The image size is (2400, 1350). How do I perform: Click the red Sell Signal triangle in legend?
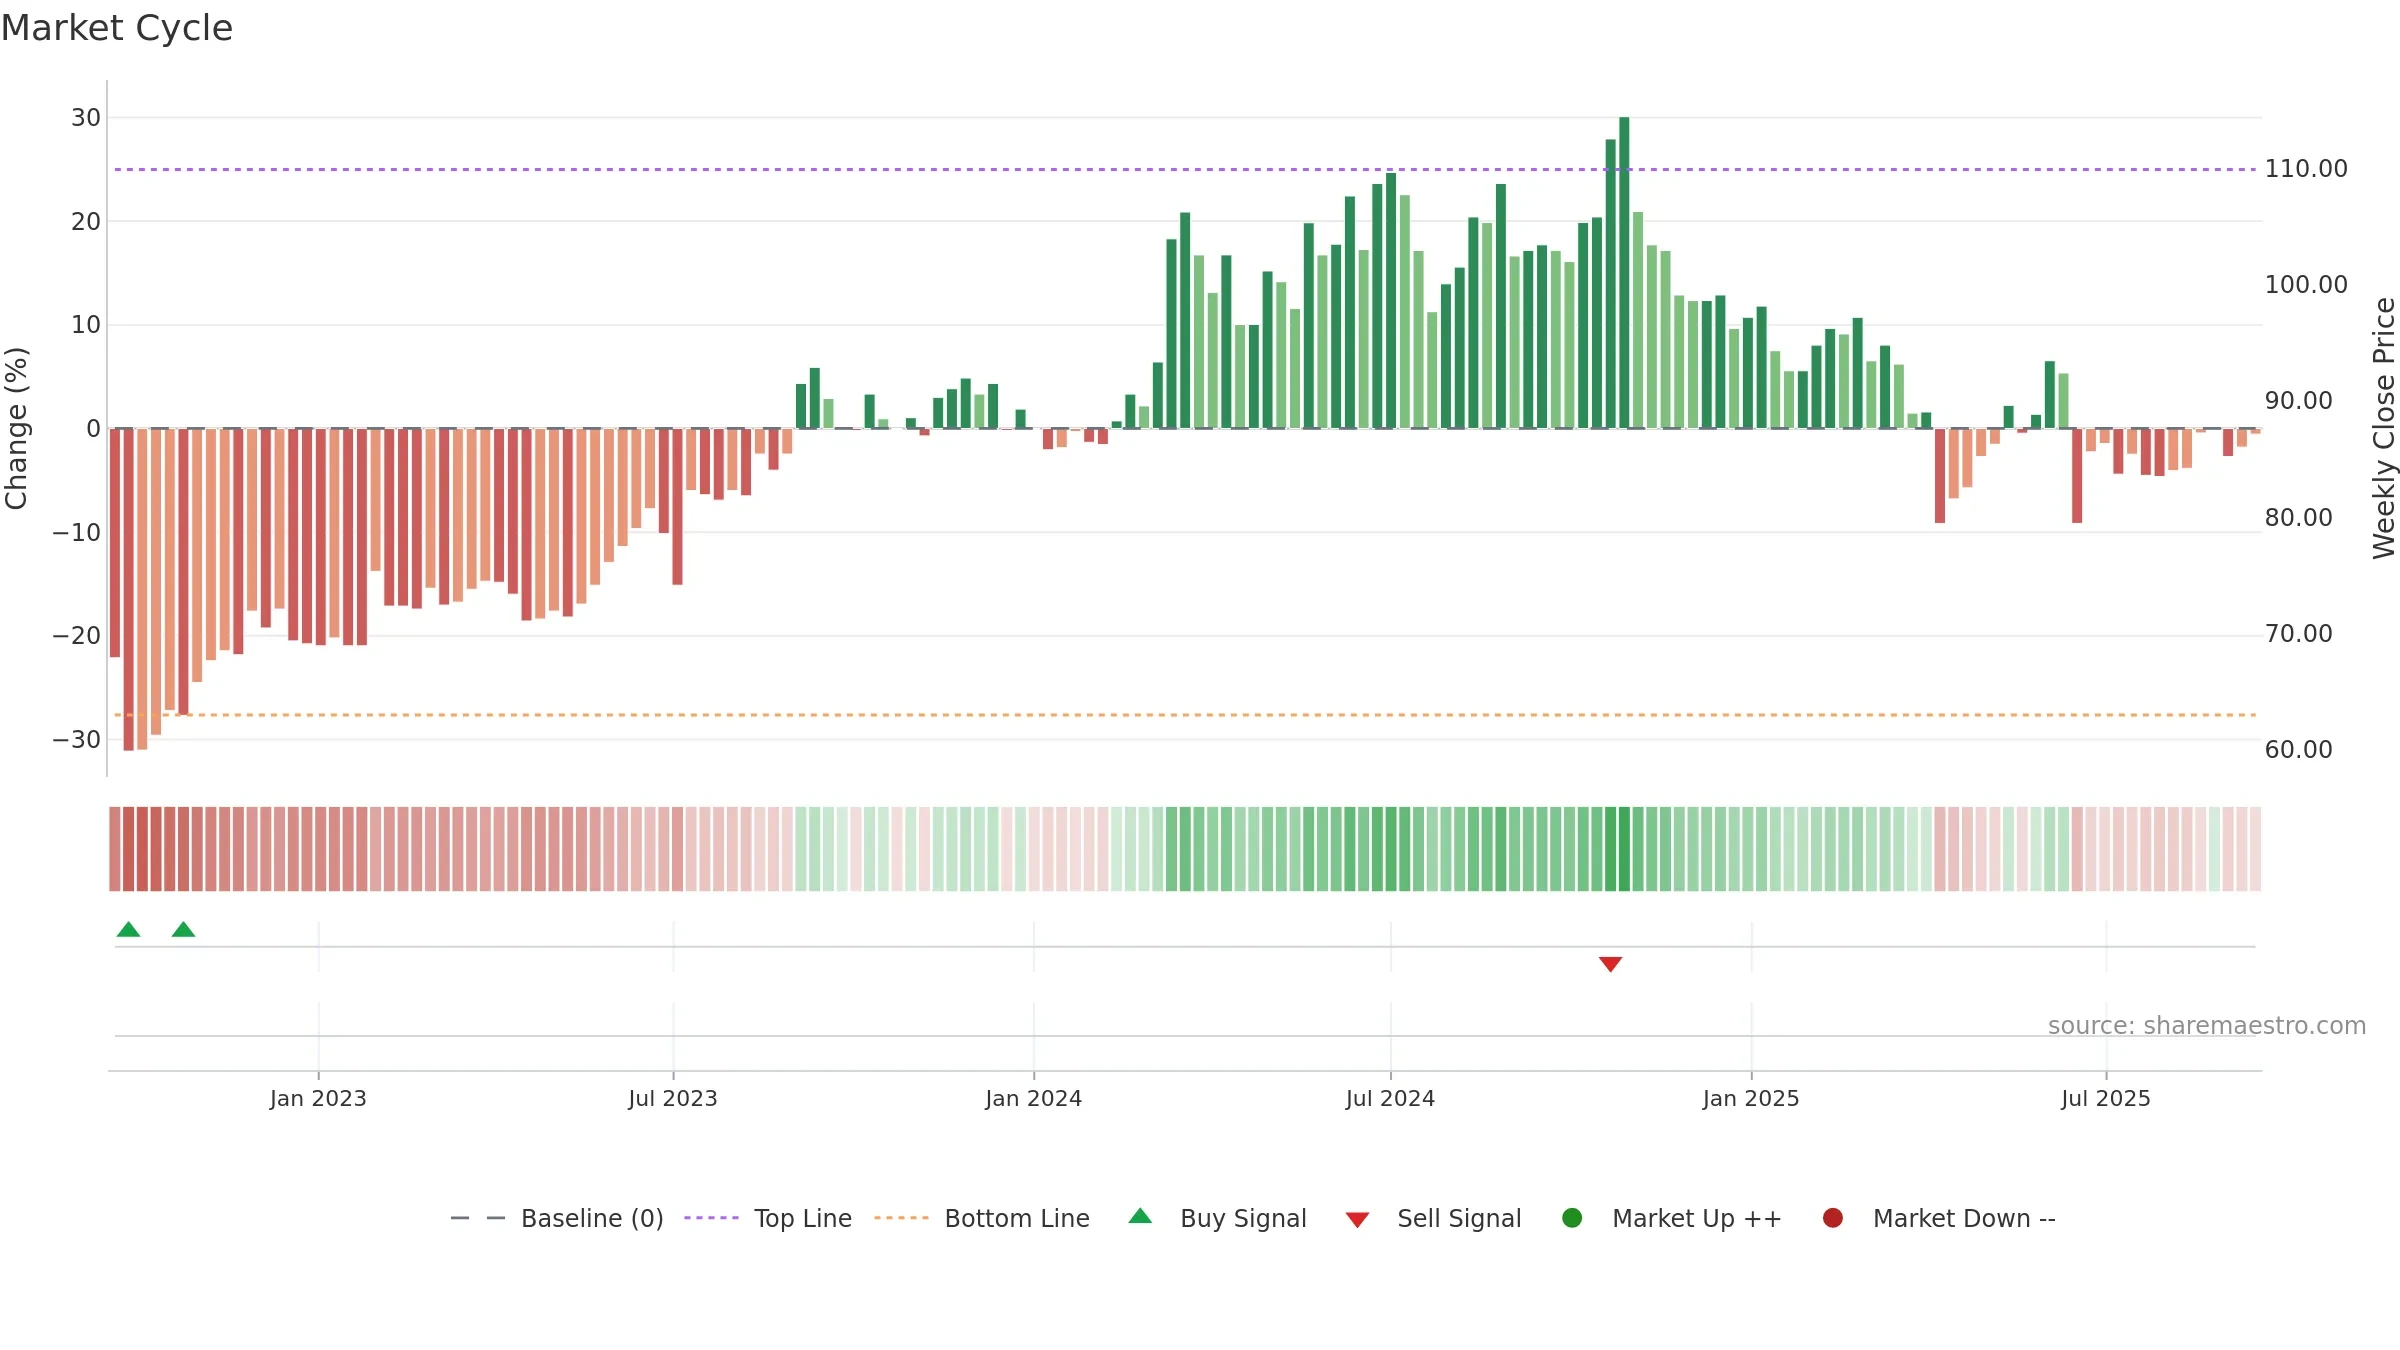(x=1357, y=1220)
